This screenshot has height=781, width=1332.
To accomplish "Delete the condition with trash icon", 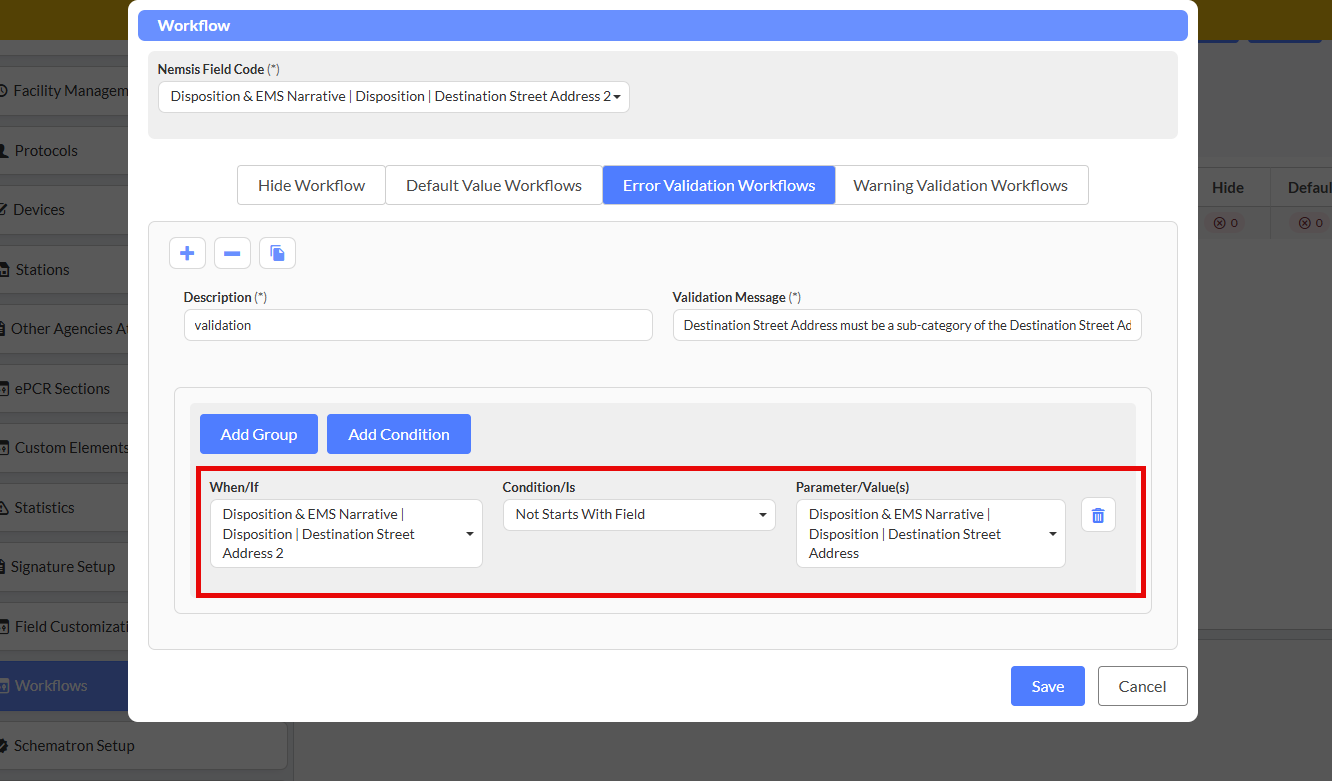I will [1098, 515].
